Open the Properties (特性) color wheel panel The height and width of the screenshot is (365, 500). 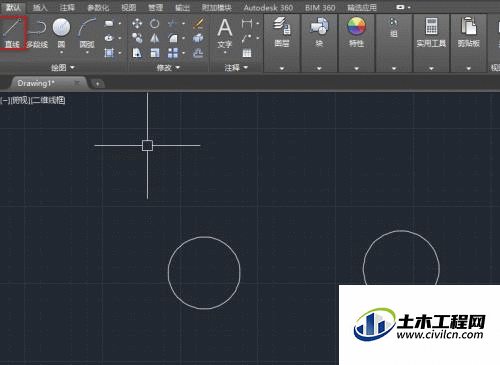[356, 32]
